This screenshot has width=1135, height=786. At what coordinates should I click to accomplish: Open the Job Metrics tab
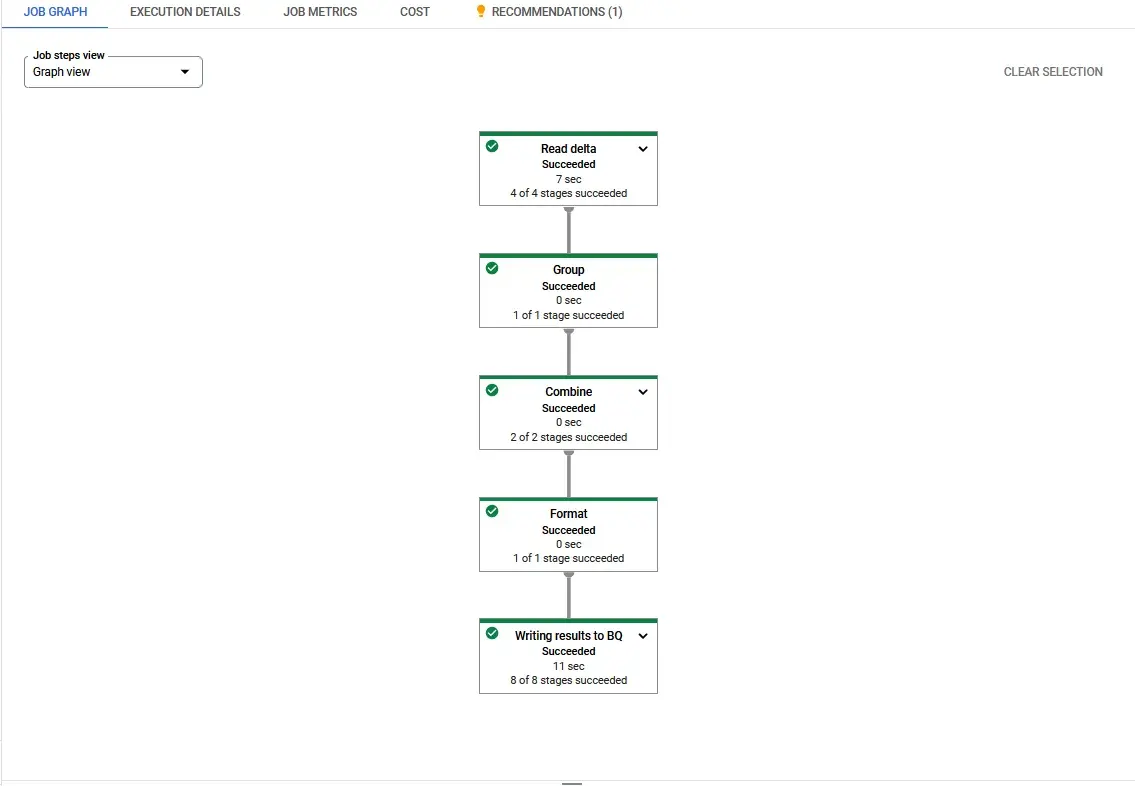click(320, 12)
